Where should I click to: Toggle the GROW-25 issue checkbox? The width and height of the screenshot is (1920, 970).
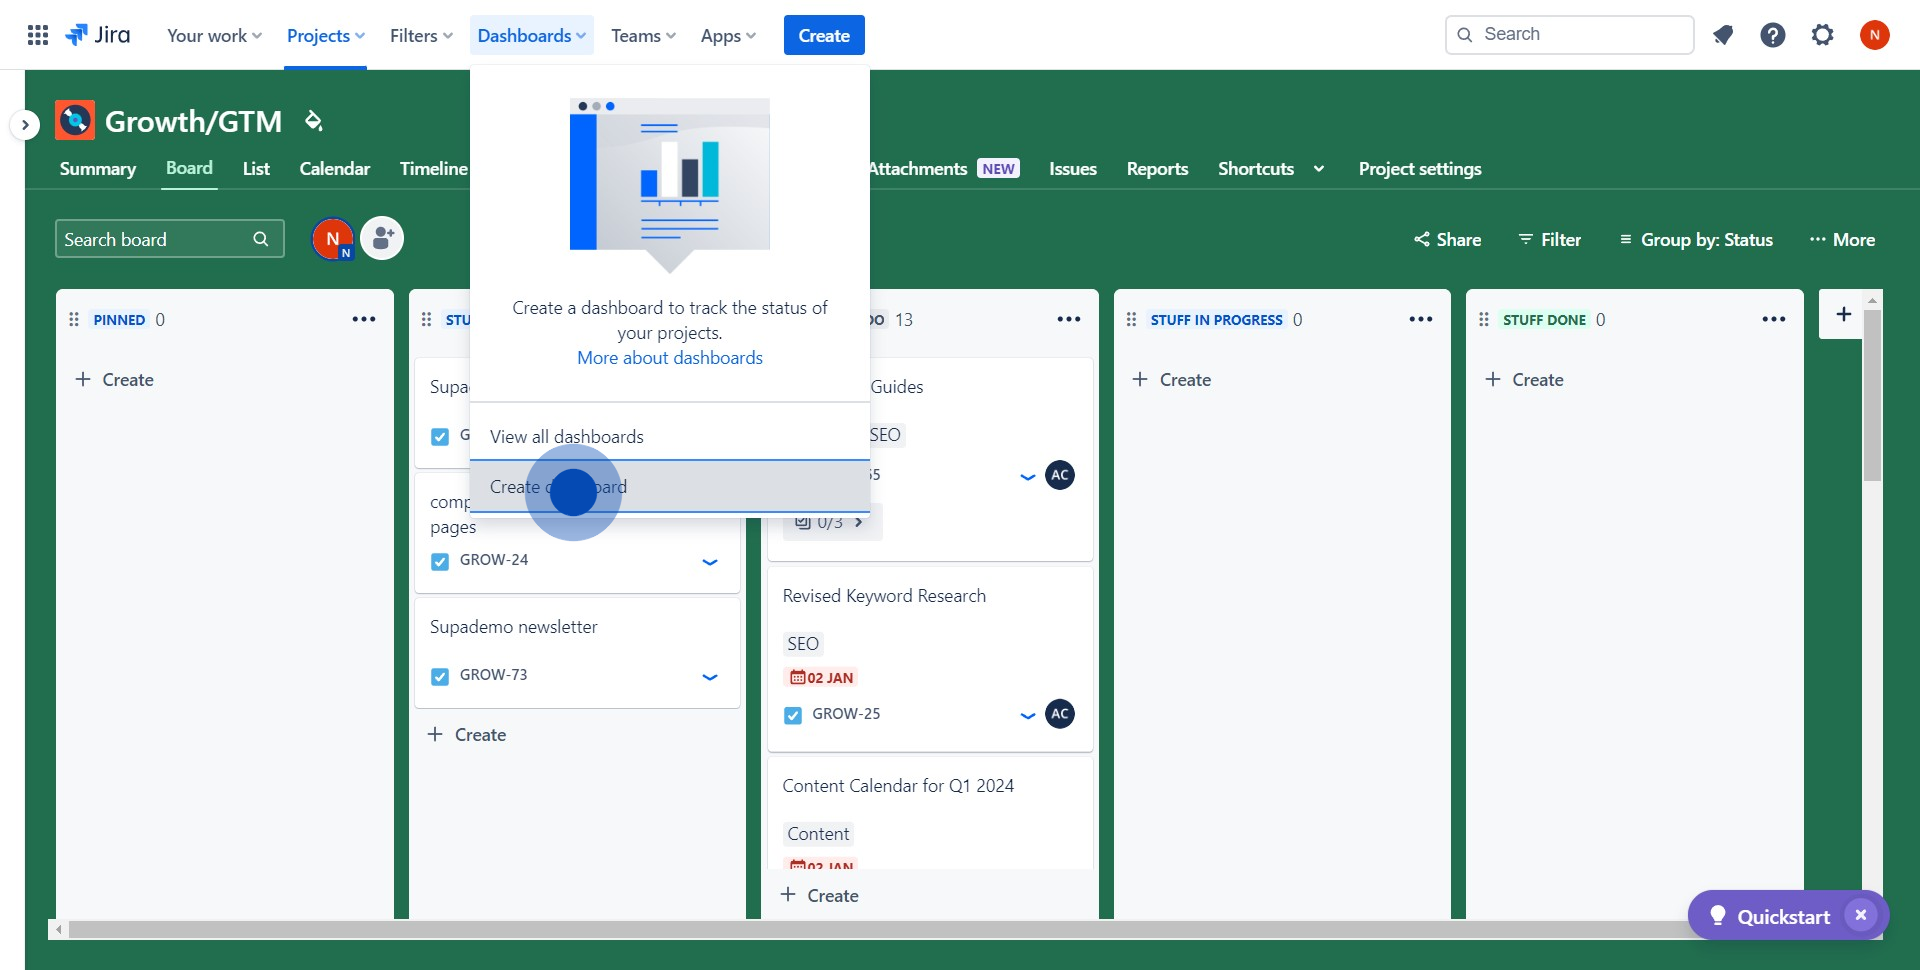tap(793, 715)
